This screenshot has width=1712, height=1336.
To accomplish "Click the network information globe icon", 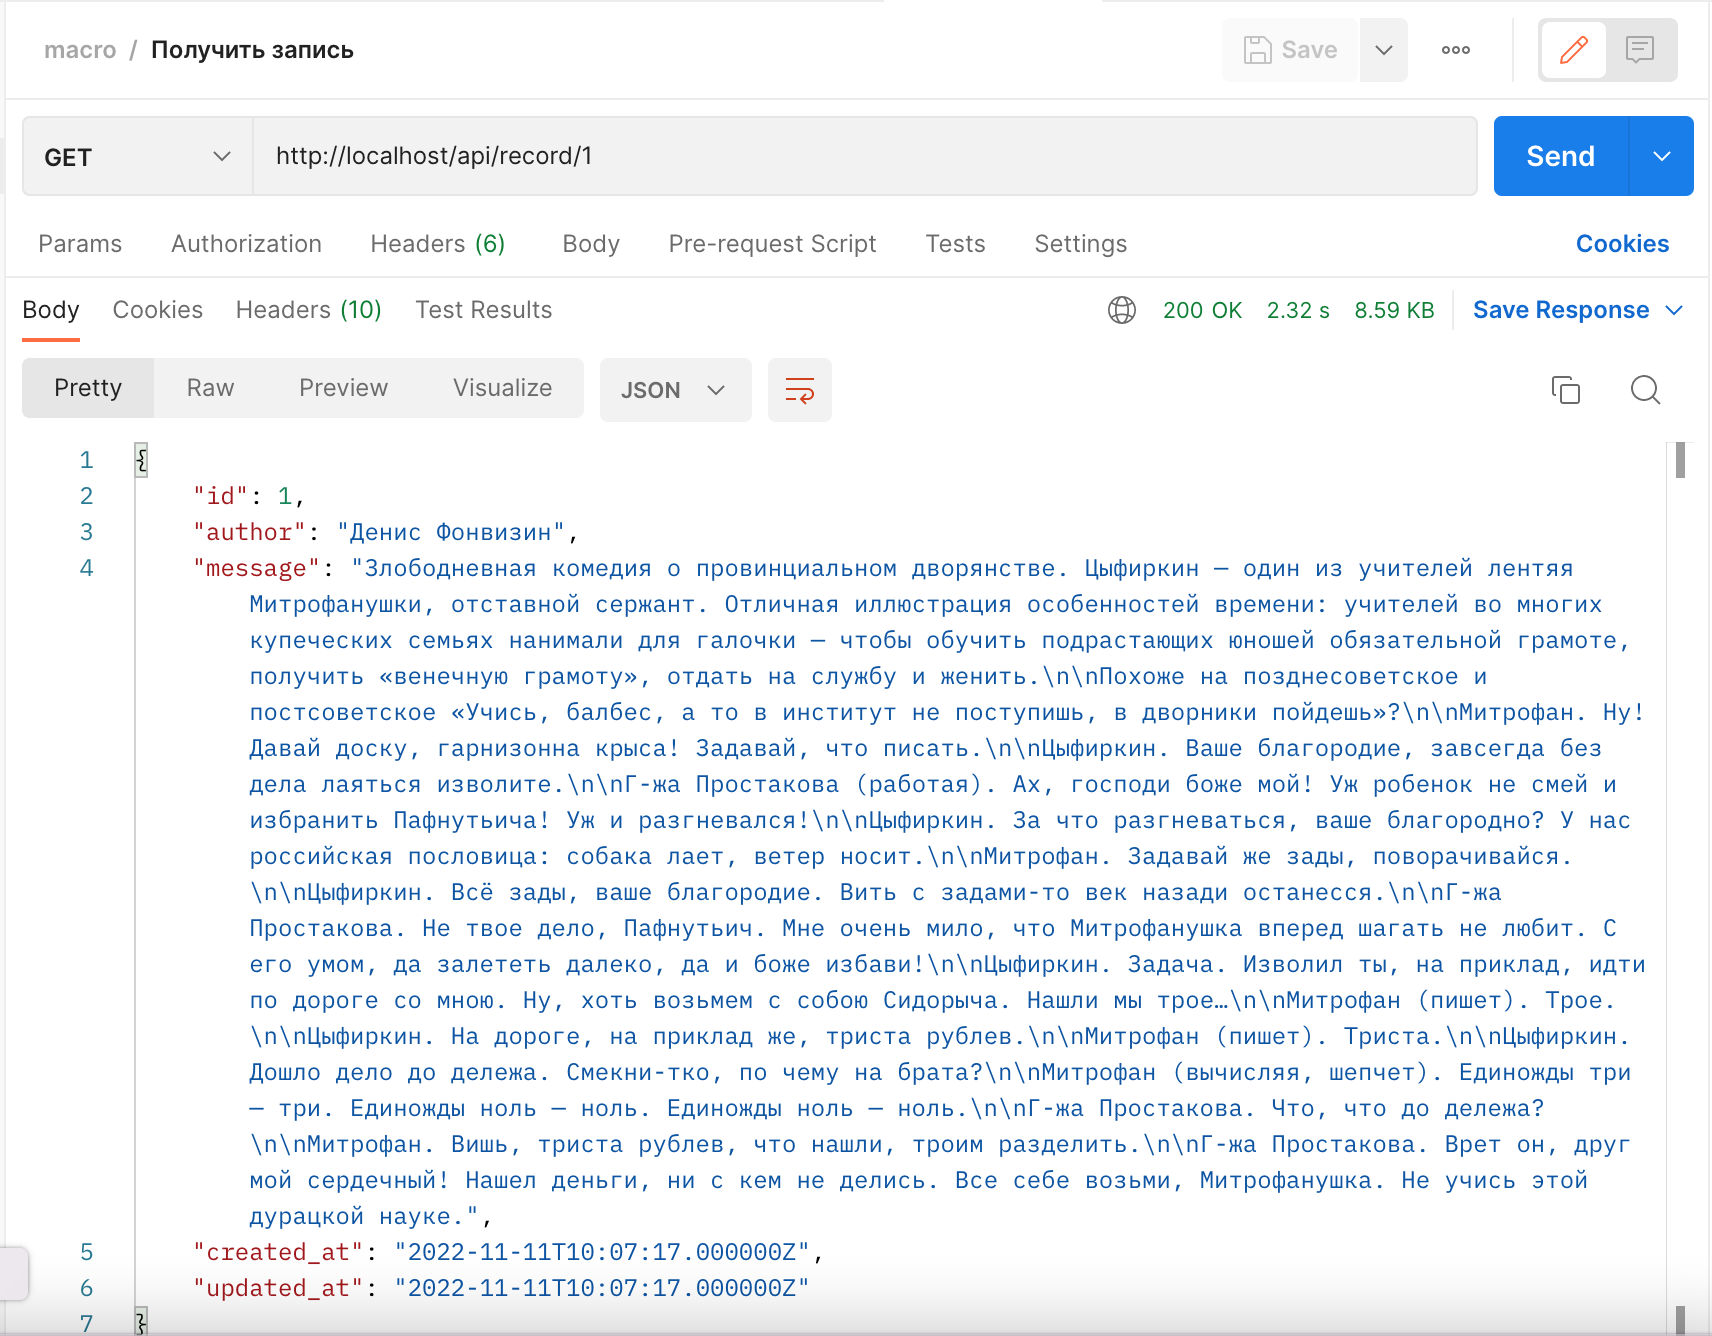I will [x=1122, y=310].
